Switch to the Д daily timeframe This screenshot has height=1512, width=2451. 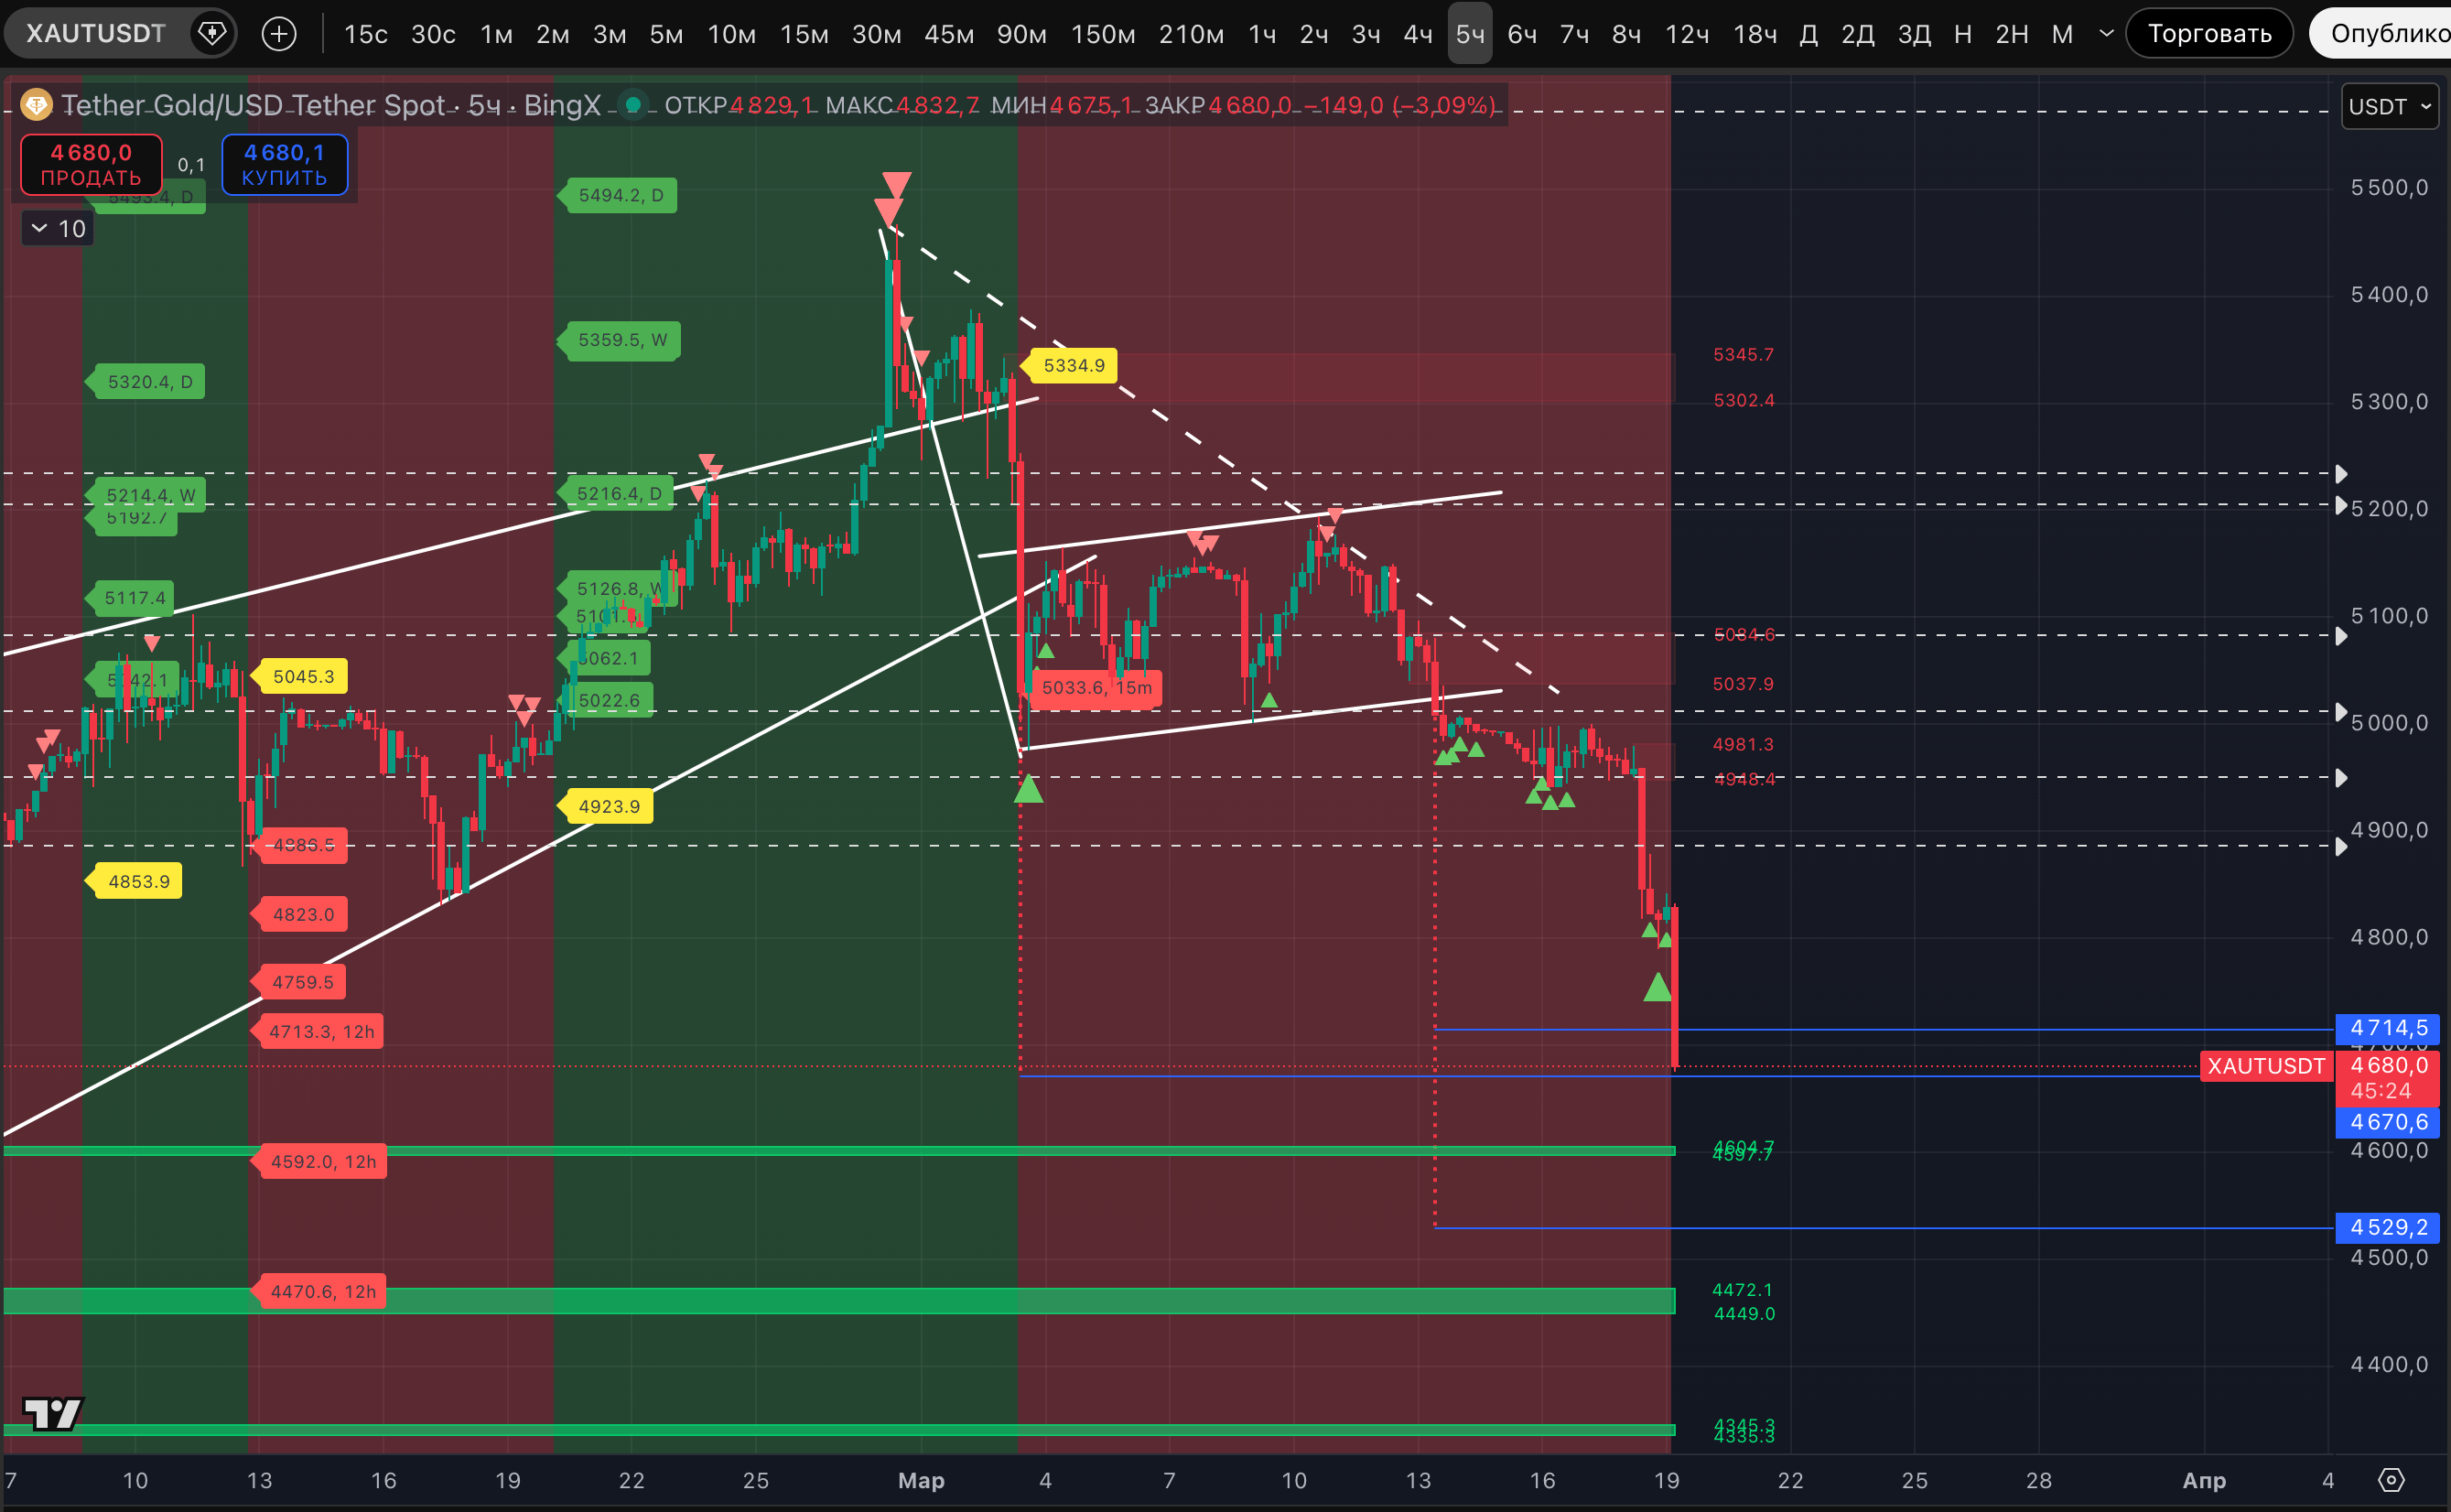[1808, 34]
